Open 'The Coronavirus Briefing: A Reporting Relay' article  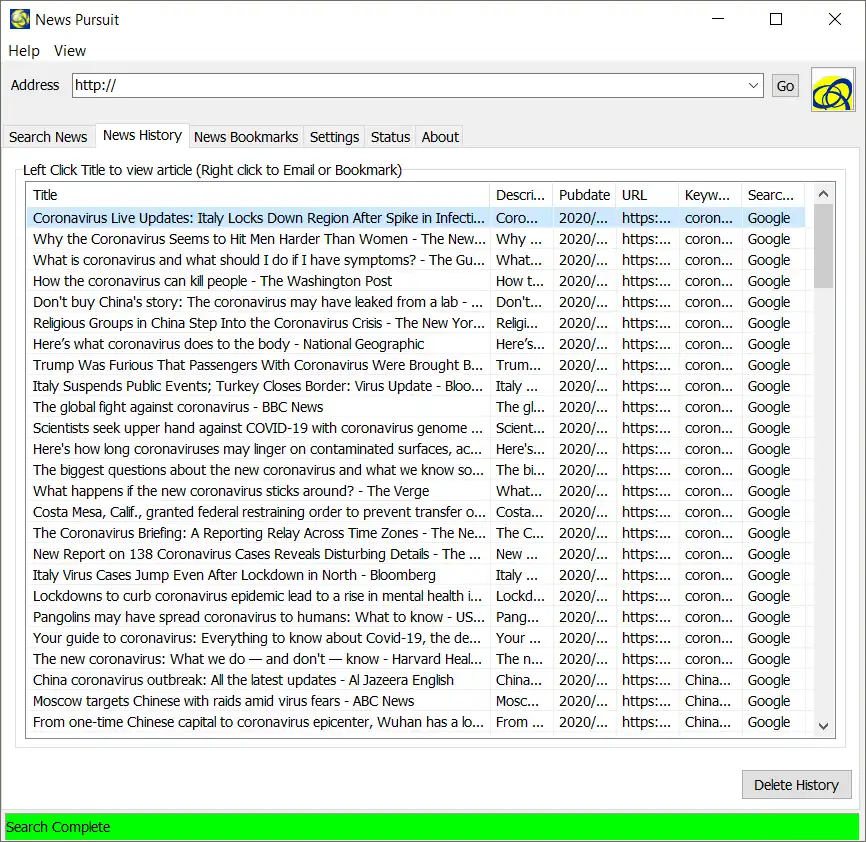tap(258, 533)
